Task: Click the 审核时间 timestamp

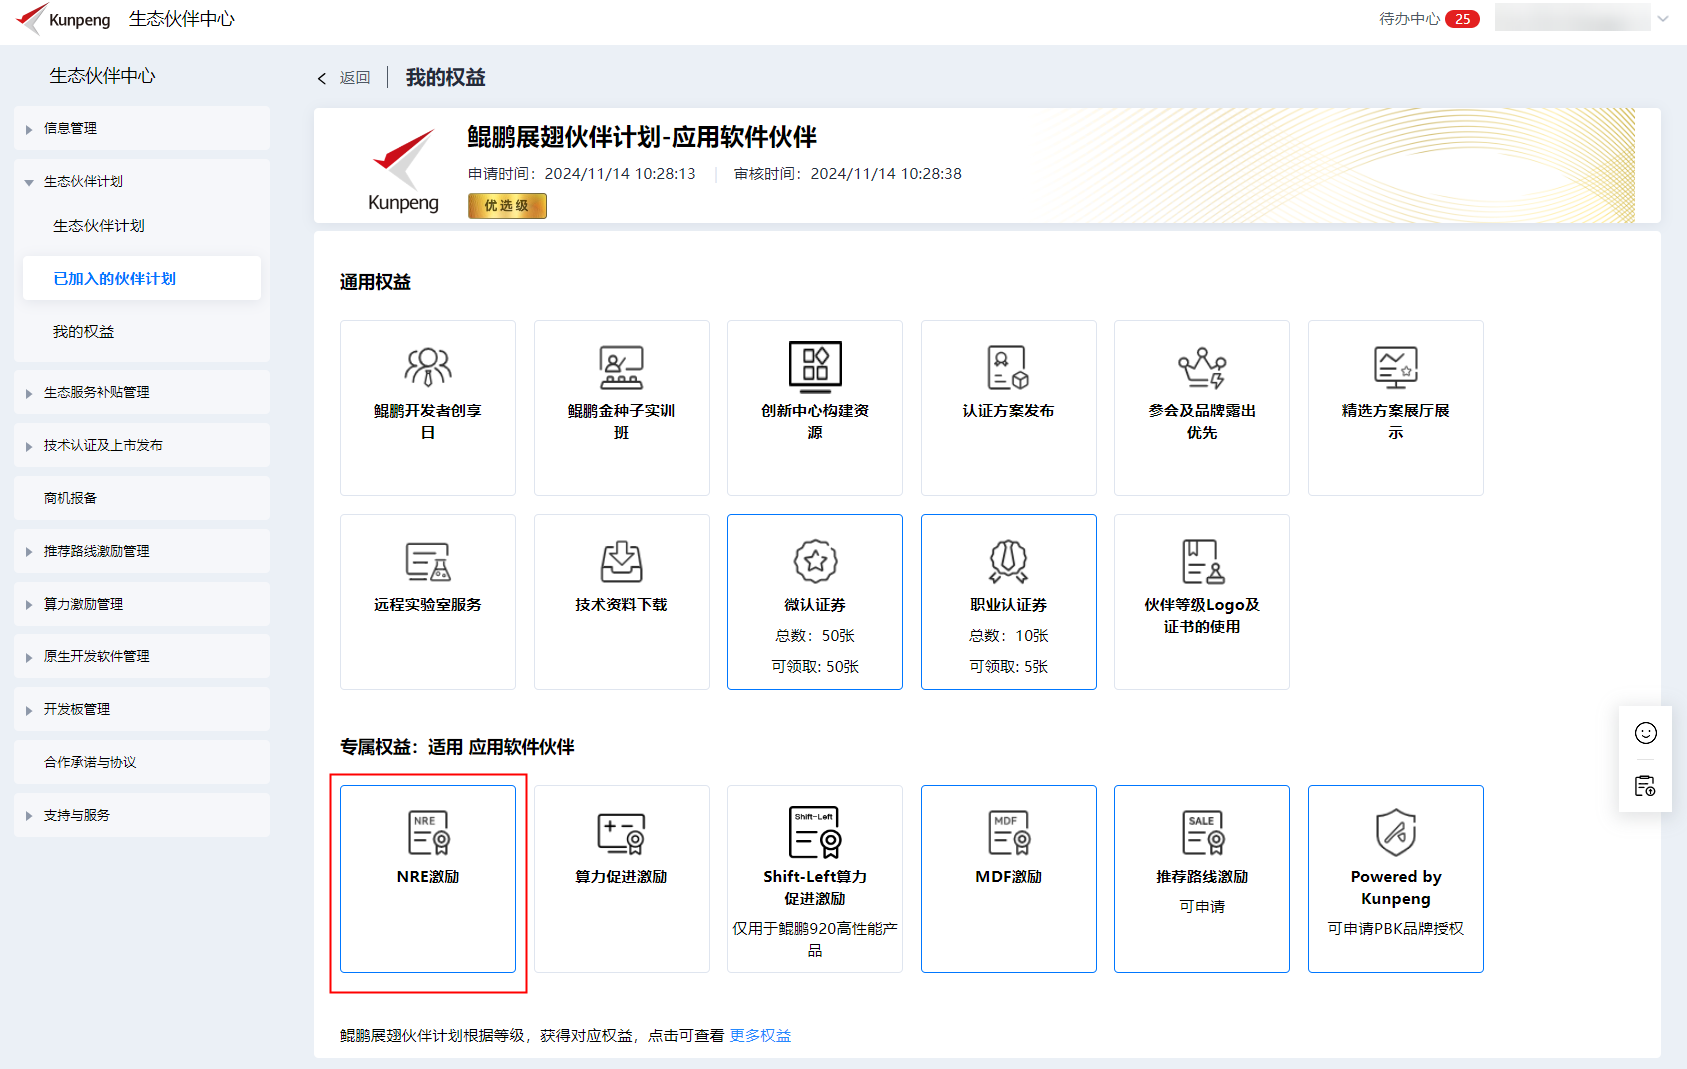Action: (848, 173)
